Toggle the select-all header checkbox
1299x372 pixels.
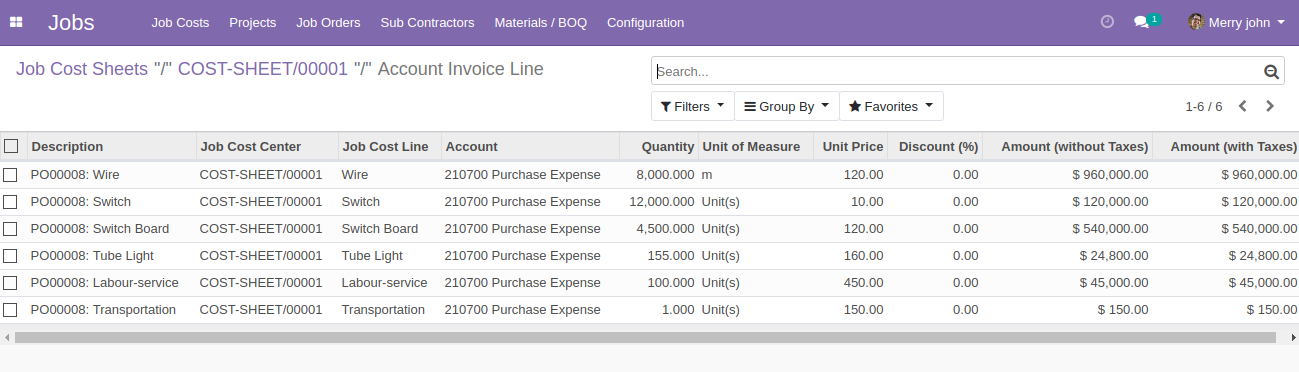(x=11, y=146)
